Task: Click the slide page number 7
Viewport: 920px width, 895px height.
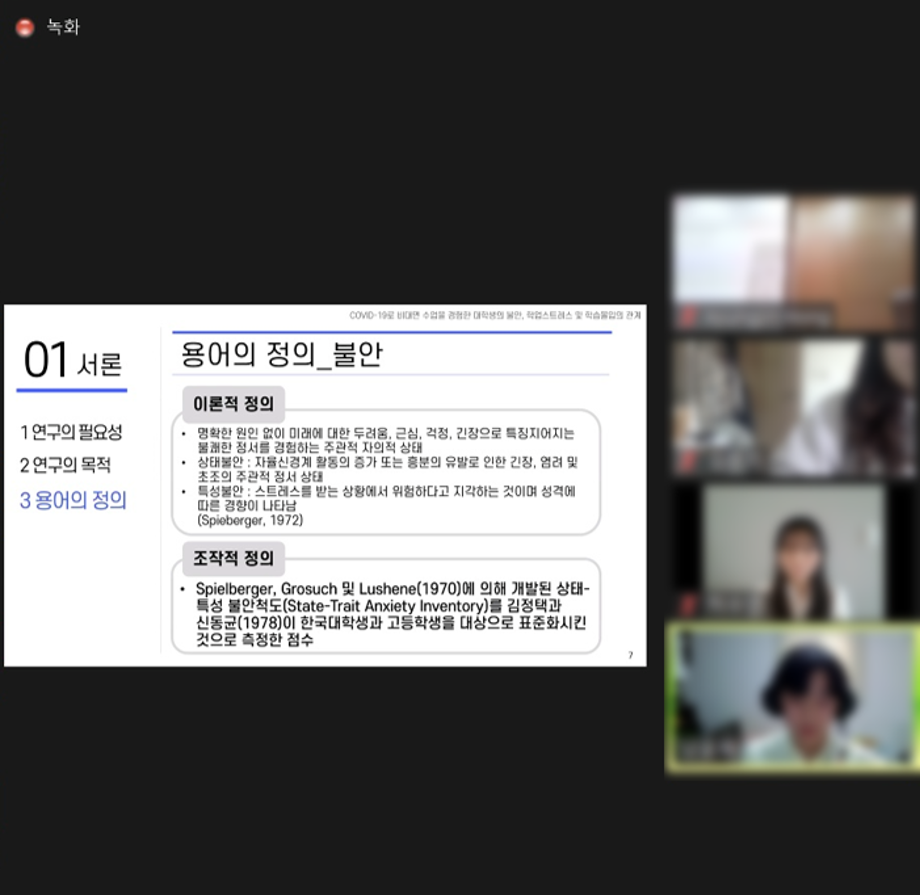Action: pos(630,655)
